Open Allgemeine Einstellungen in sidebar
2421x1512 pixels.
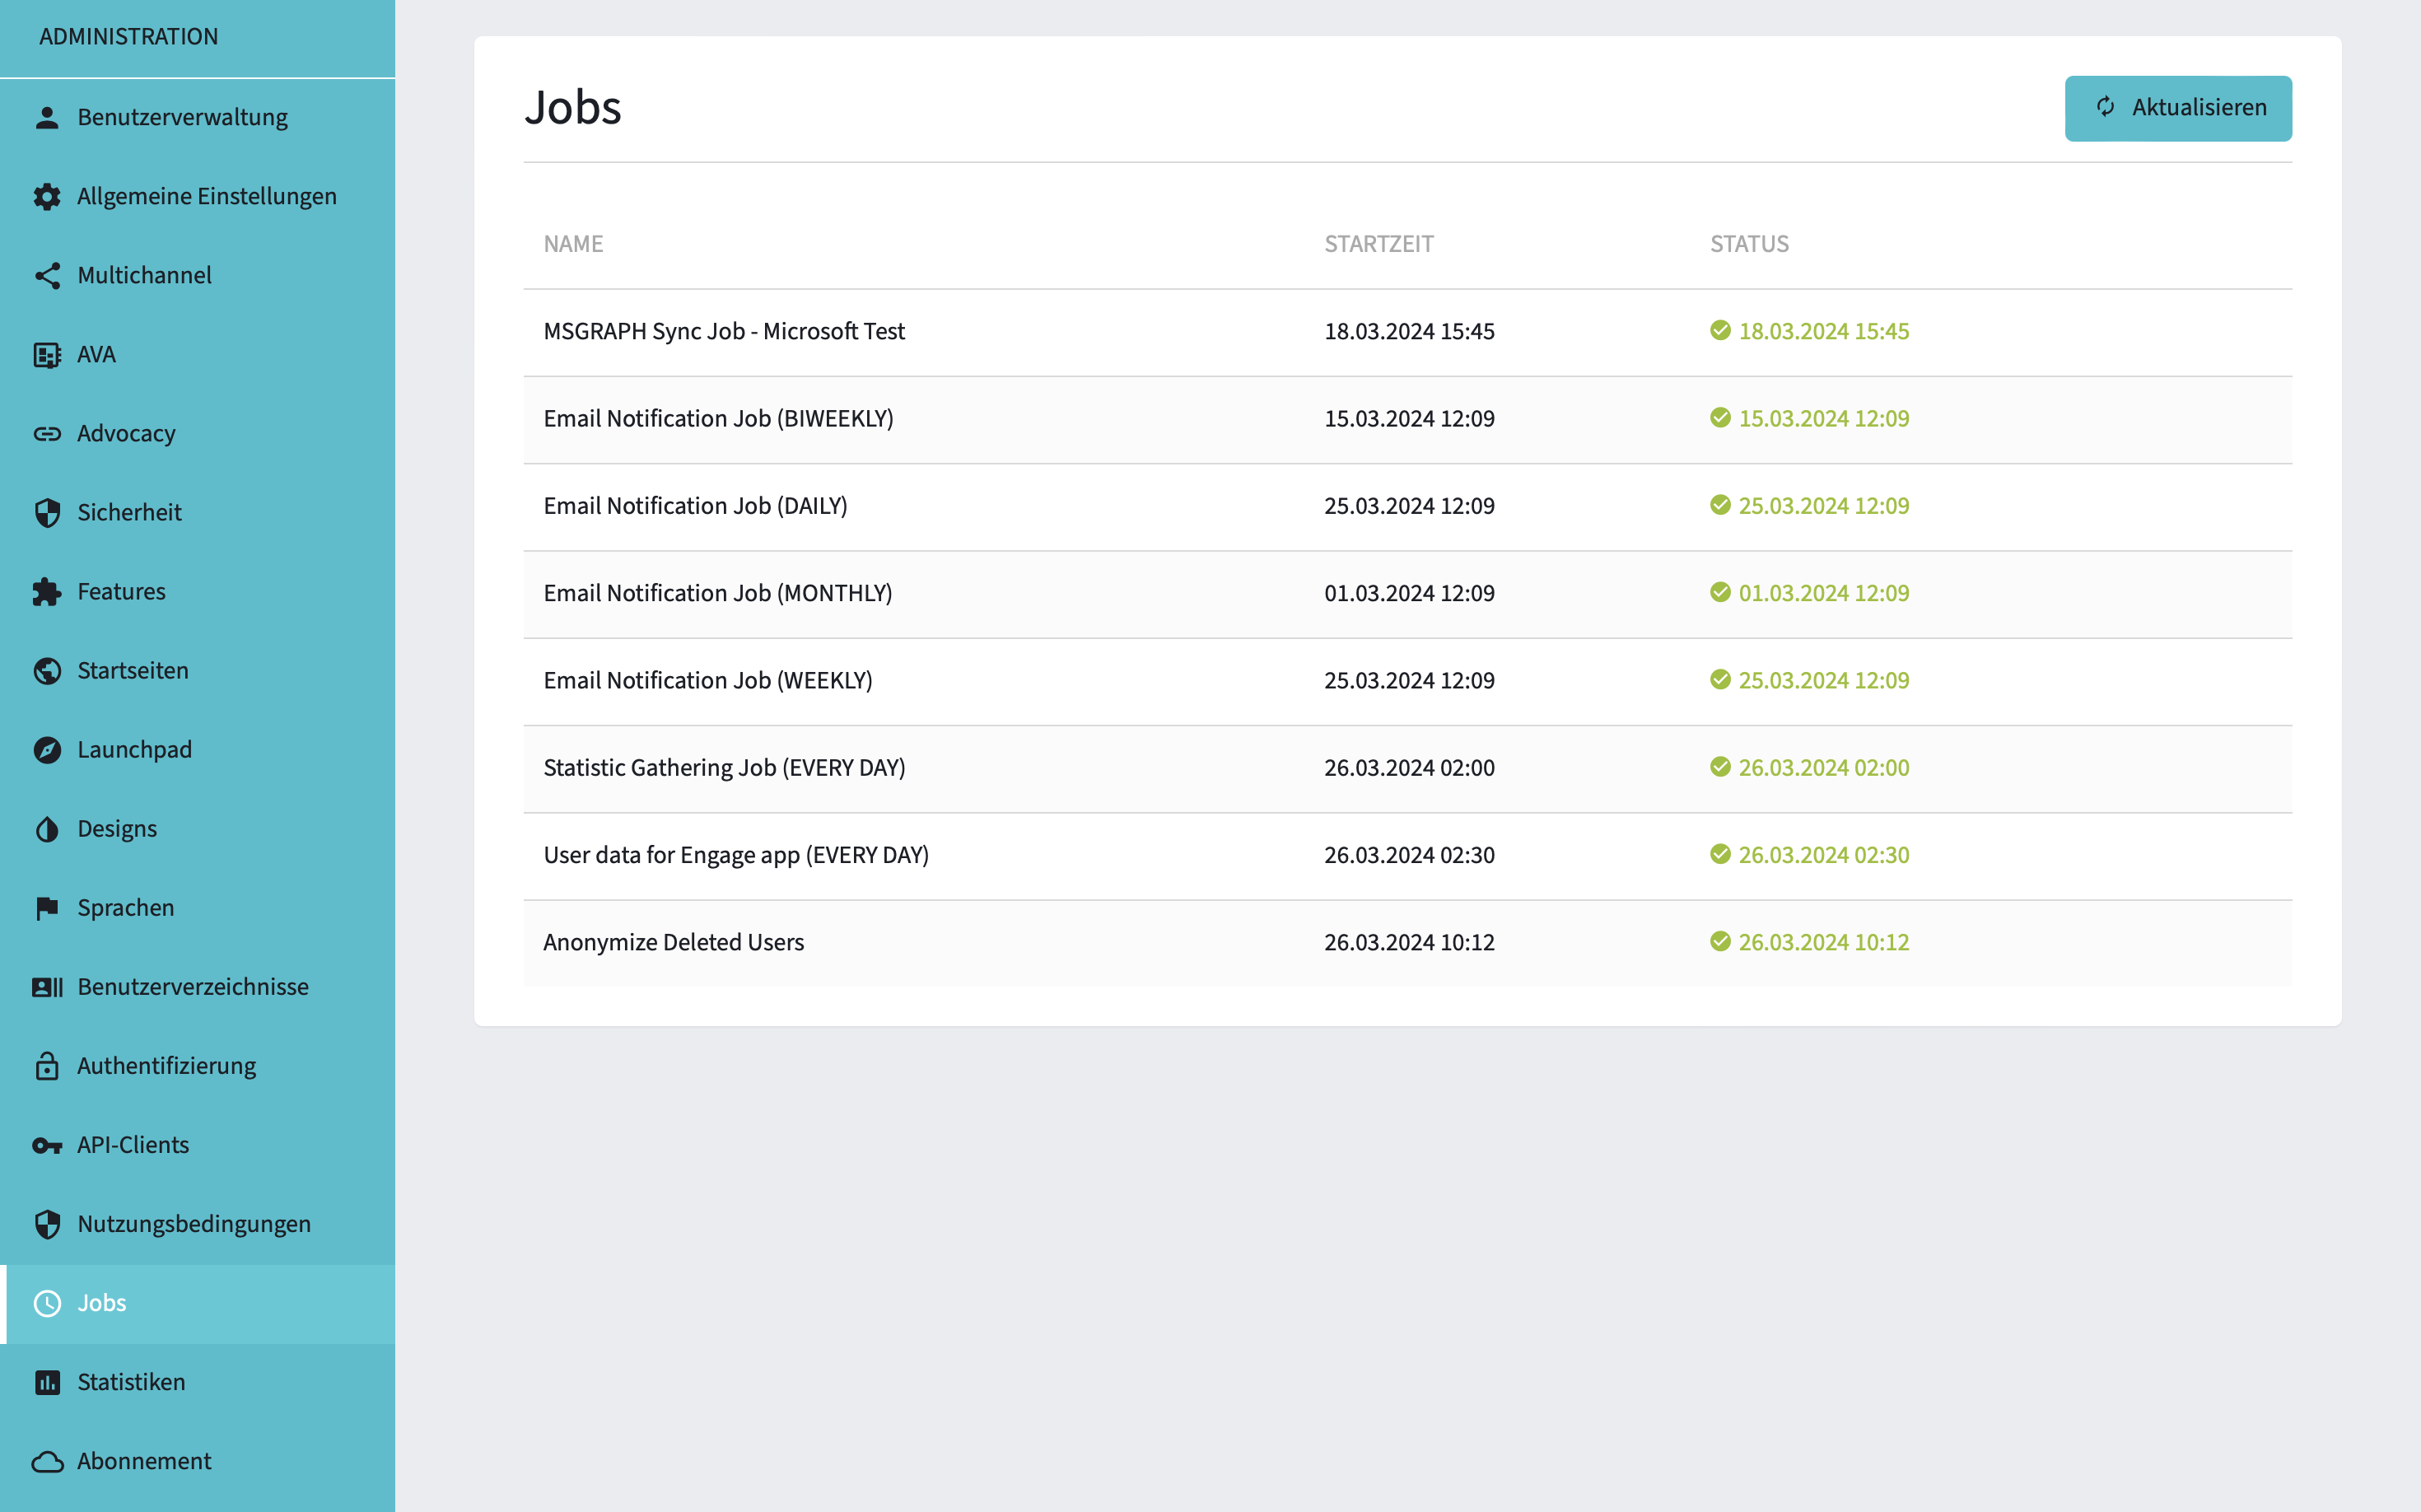(198, 197)
